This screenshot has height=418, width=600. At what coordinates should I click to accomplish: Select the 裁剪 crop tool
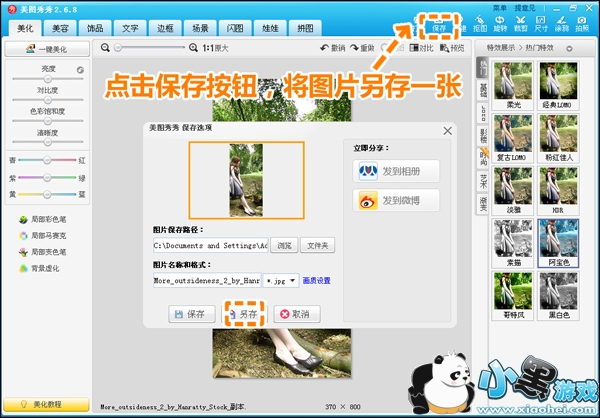pos(520,24)
